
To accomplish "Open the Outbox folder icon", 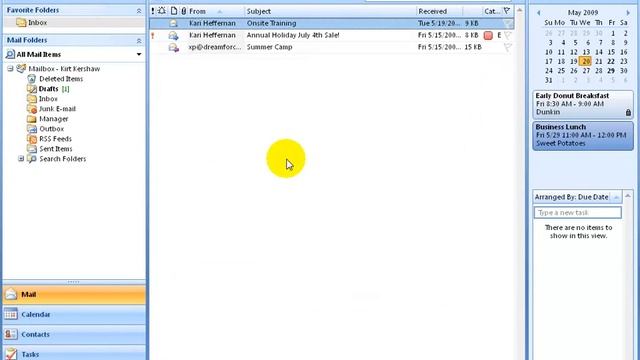I will coord(32,129).
